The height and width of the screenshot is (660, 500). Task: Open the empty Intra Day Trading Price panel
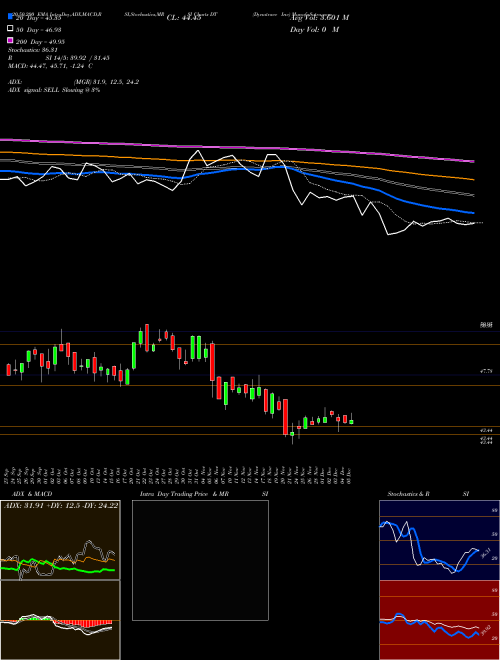200,560
